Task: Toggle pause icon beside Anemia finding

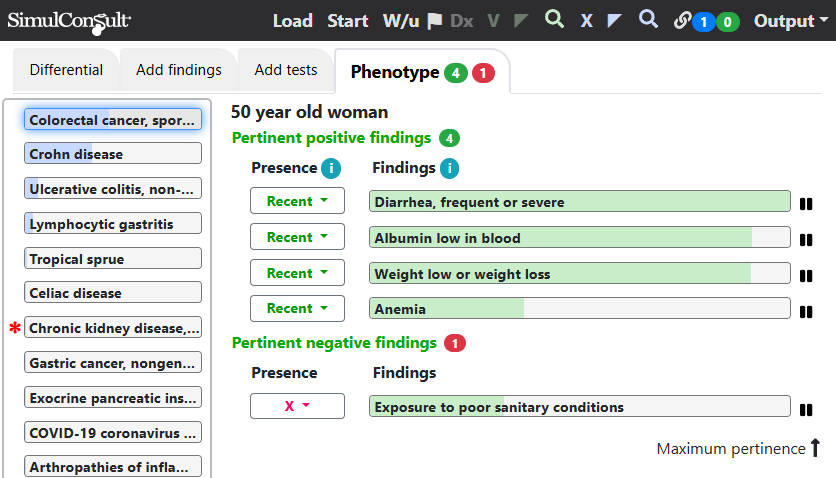Action: [x=806, y=312]
